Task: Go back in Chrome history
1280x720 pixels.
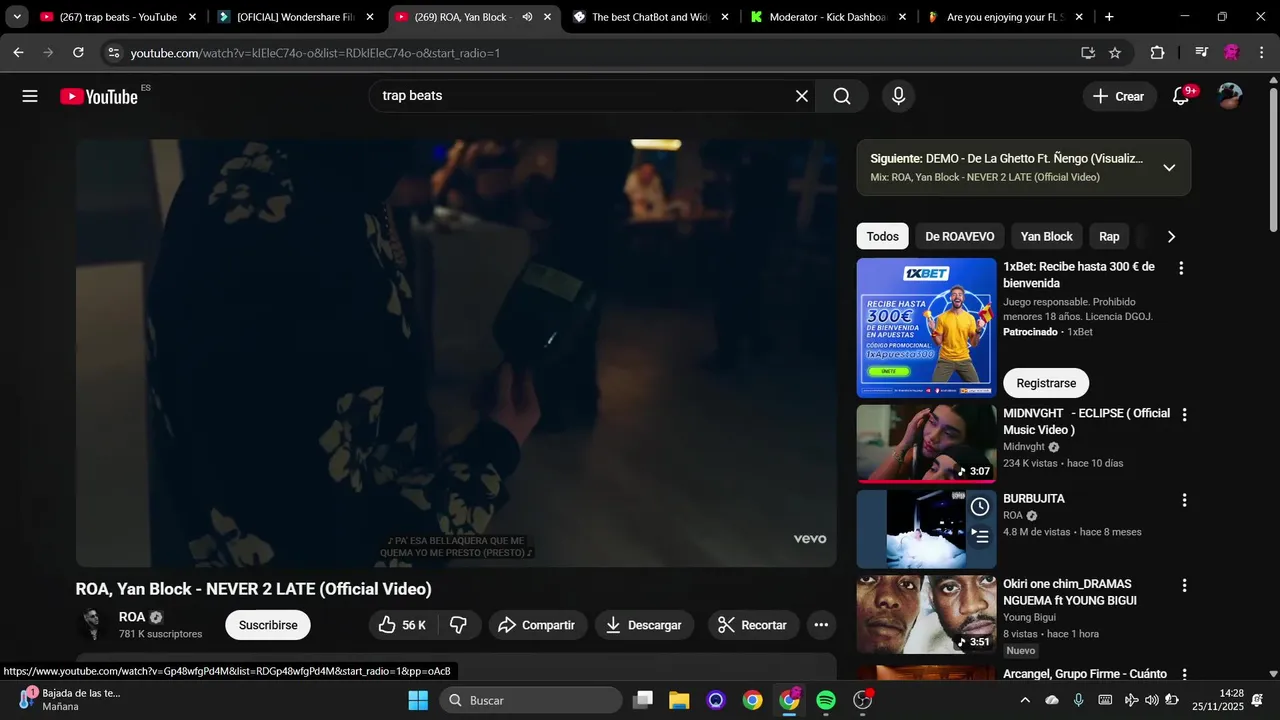Action: coord(18,52)
